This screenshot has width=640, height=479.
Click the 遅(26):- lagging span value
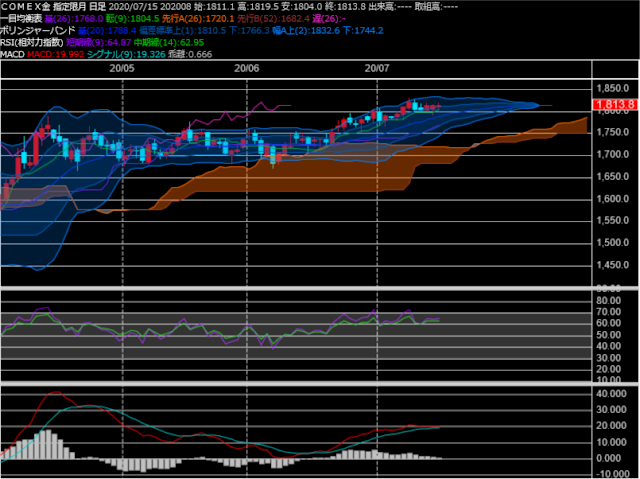329,18
